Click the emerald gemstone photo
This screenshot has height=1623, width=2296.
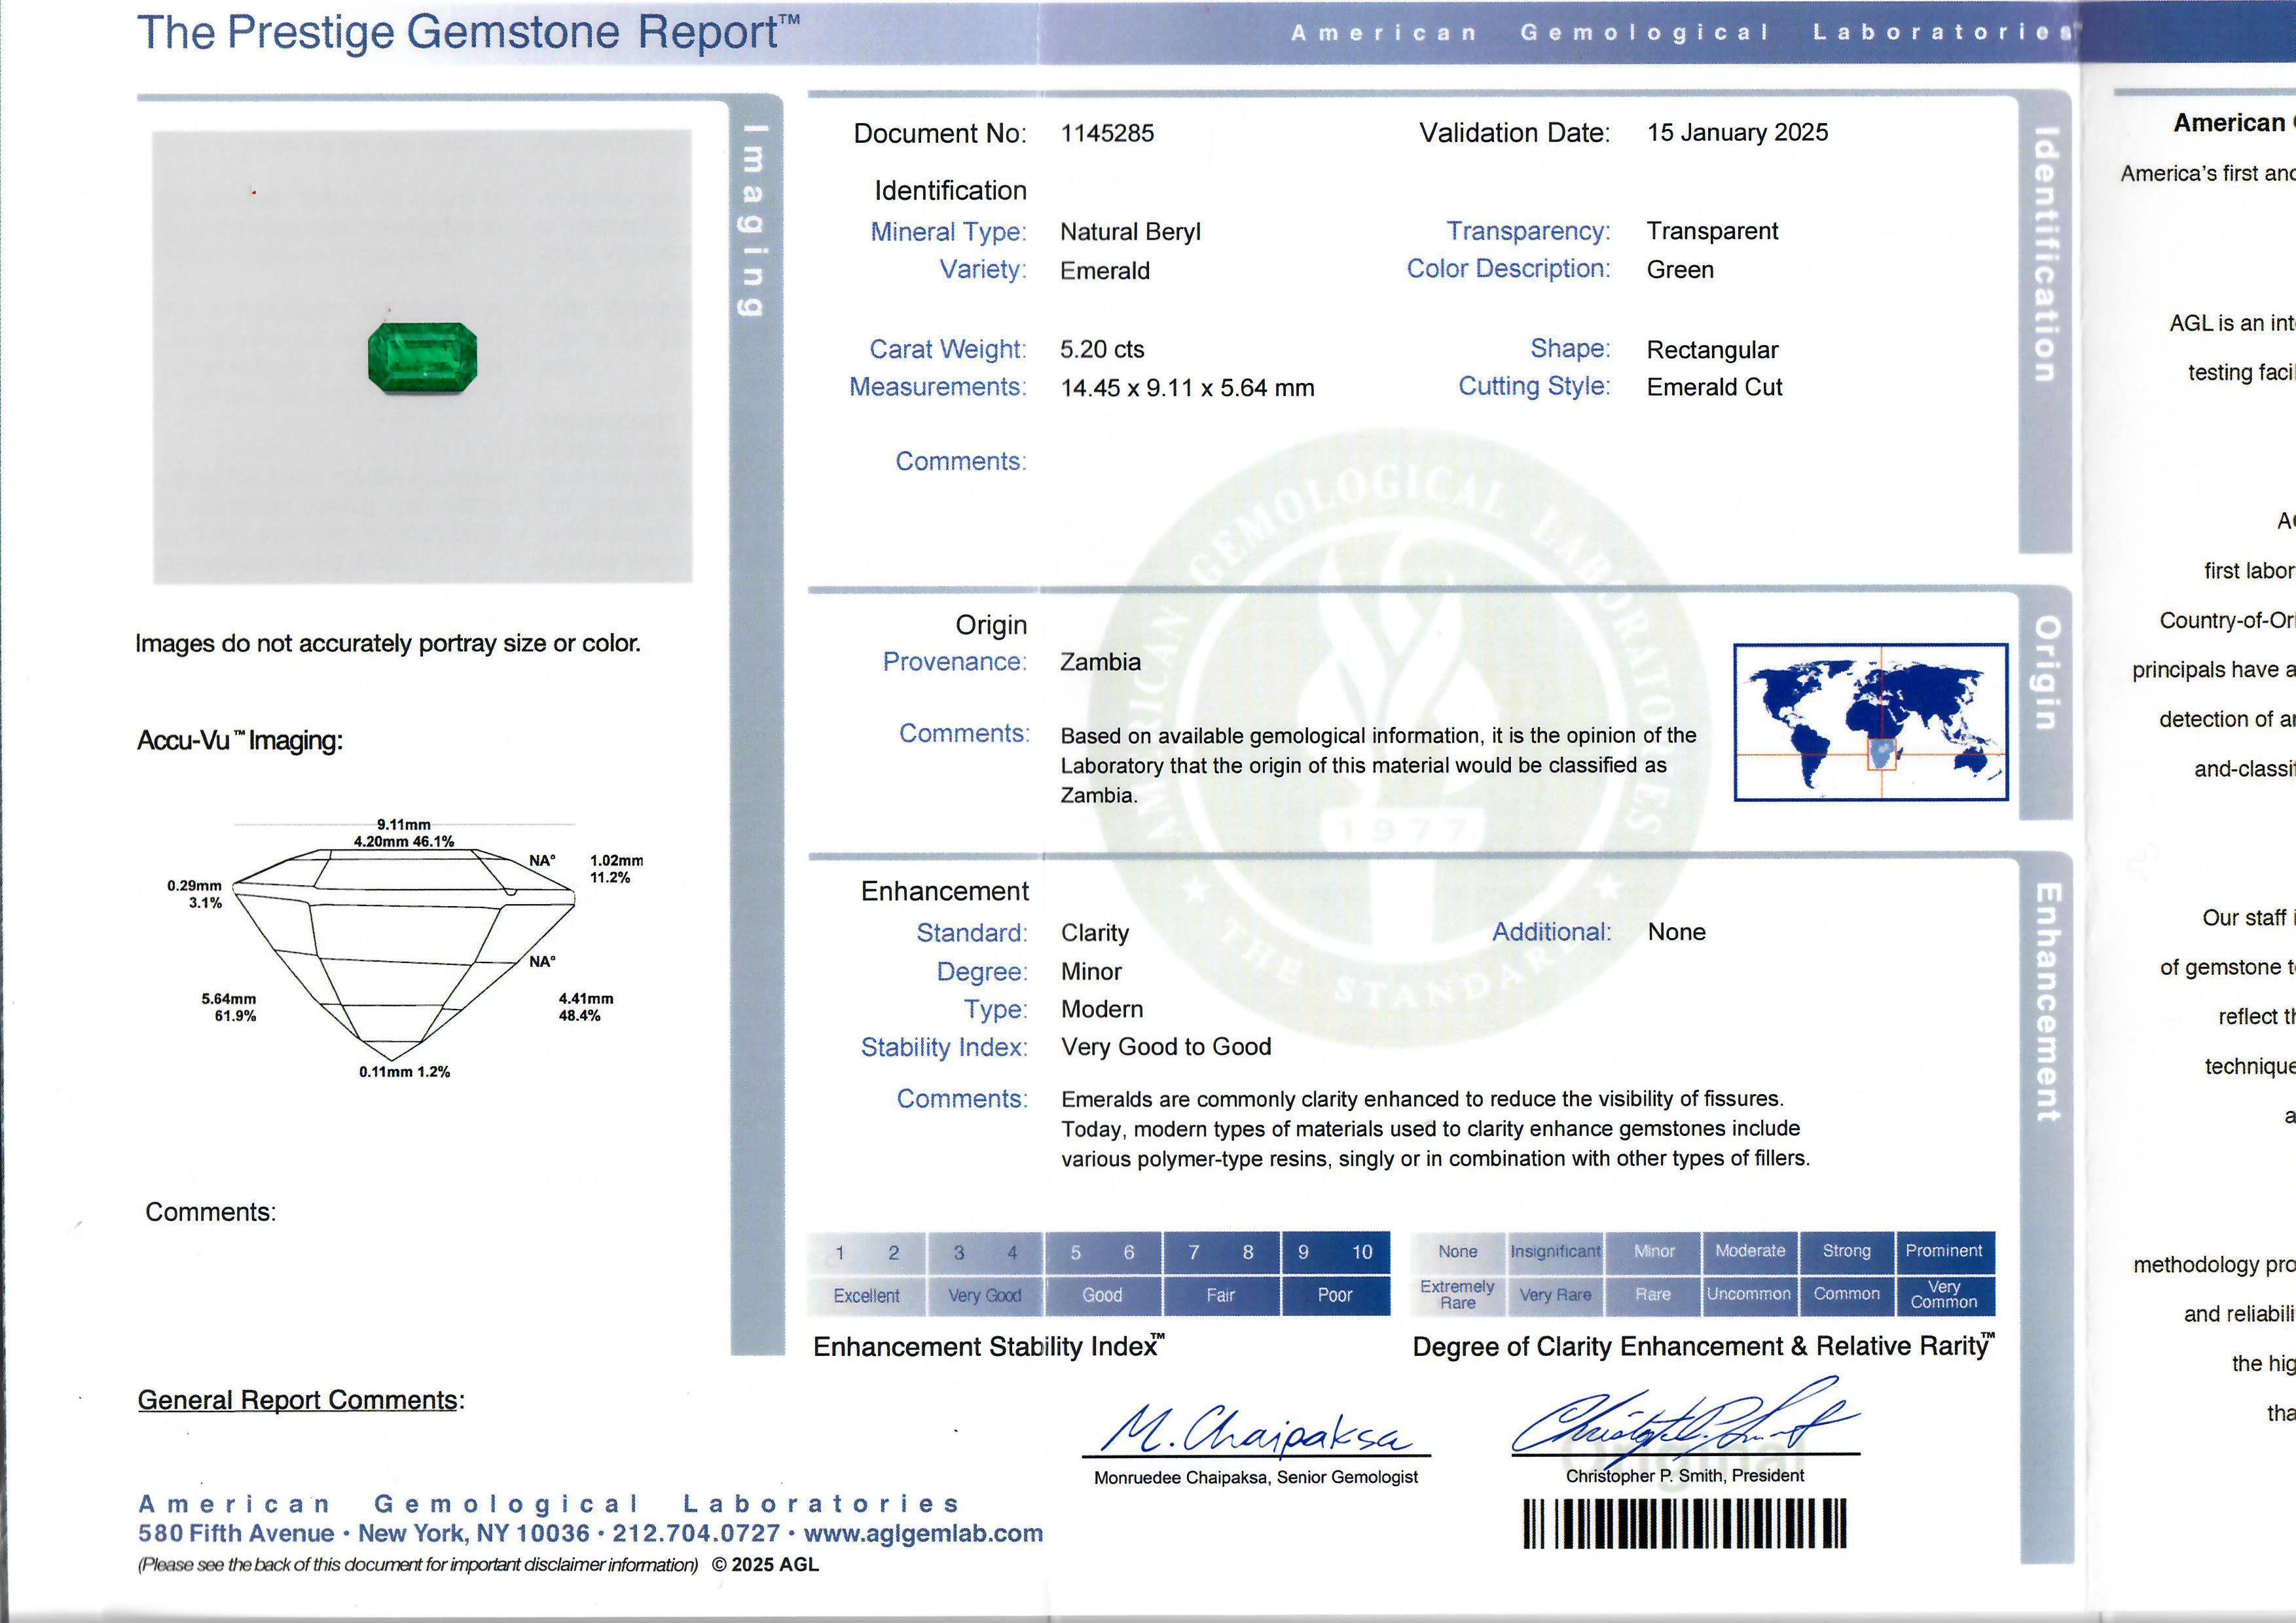coord(422,357)
